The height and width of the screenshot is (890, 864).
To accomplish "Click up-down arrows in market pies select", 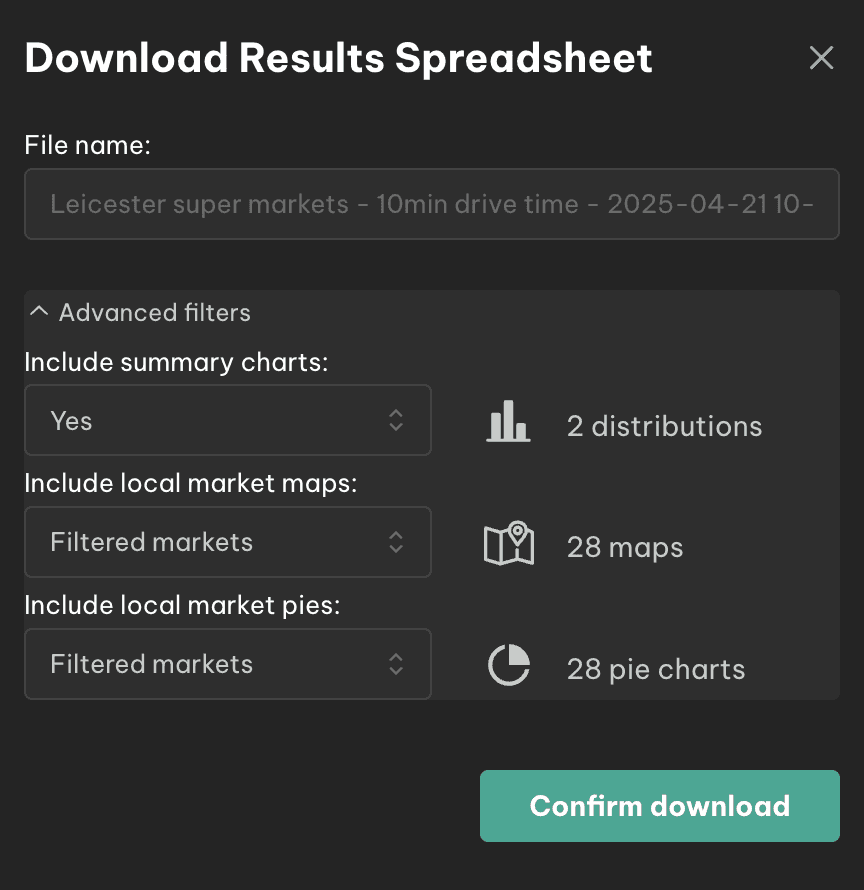I will [x=396, y=664].
